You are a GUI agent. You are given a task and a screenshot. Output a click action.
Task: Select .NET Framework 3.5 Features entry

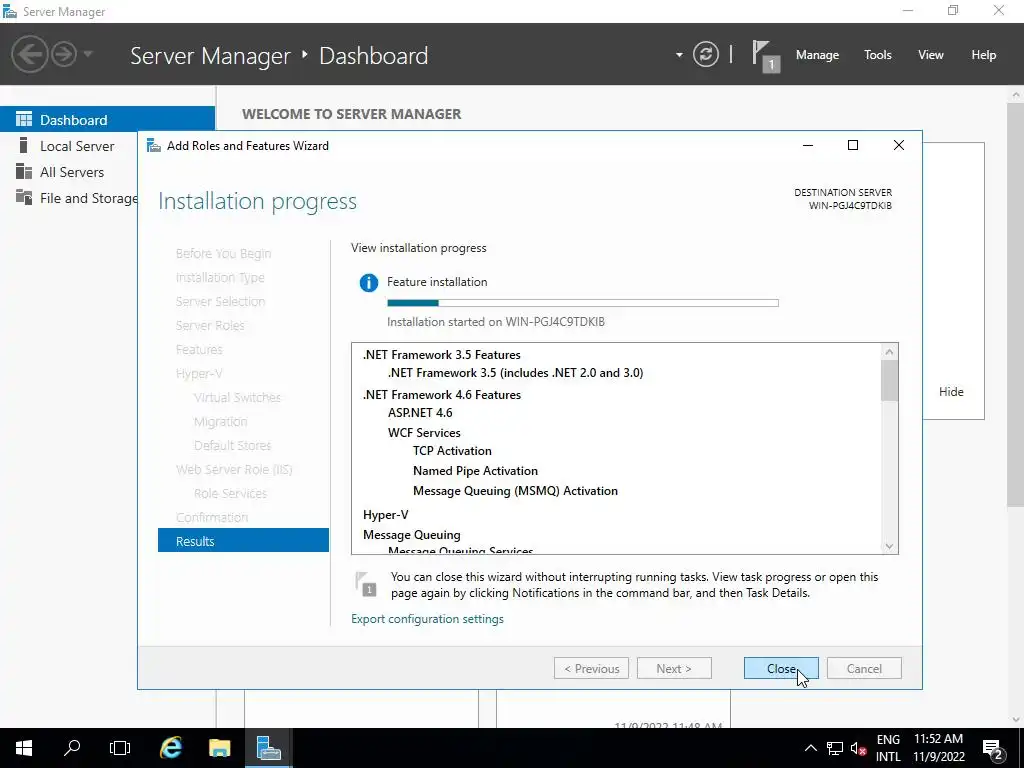441,355
